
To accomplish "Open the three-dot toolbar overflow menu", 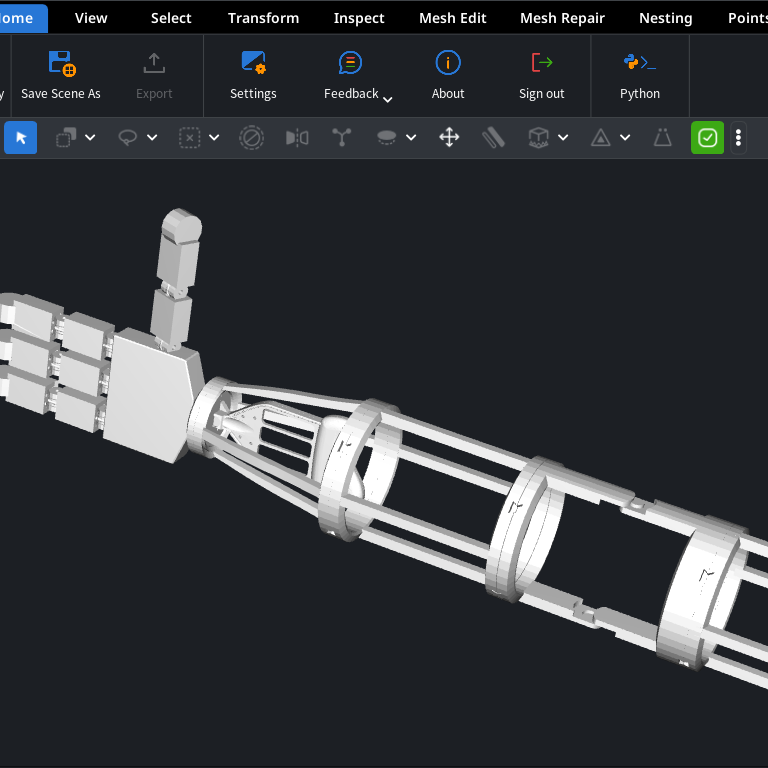I will pyautogui.click(x=738, y=138).
